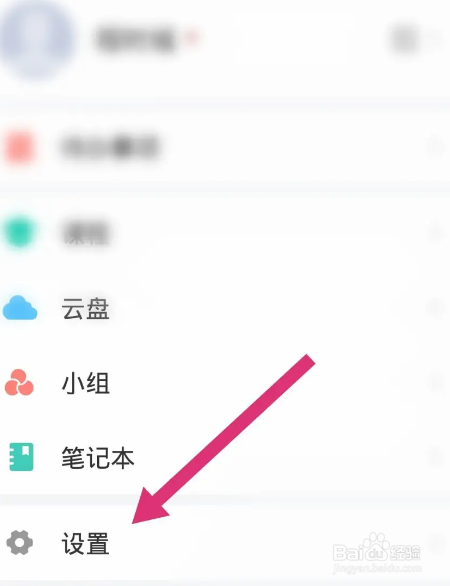
Task: Go to 设置 text entry
Action: click(x=86, y=543)
